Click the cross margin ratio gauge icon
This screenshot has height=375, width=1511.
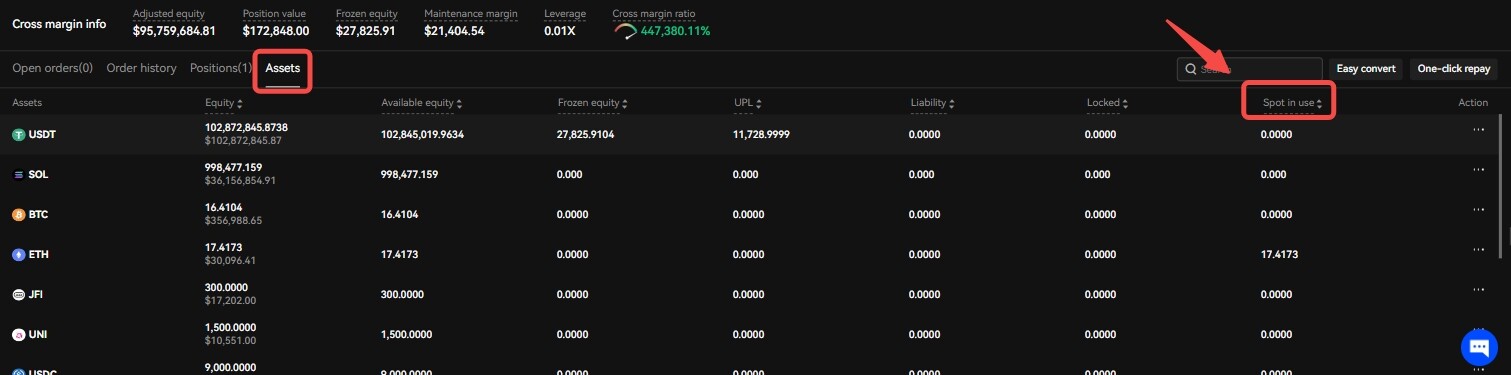[x=625, y=31]
